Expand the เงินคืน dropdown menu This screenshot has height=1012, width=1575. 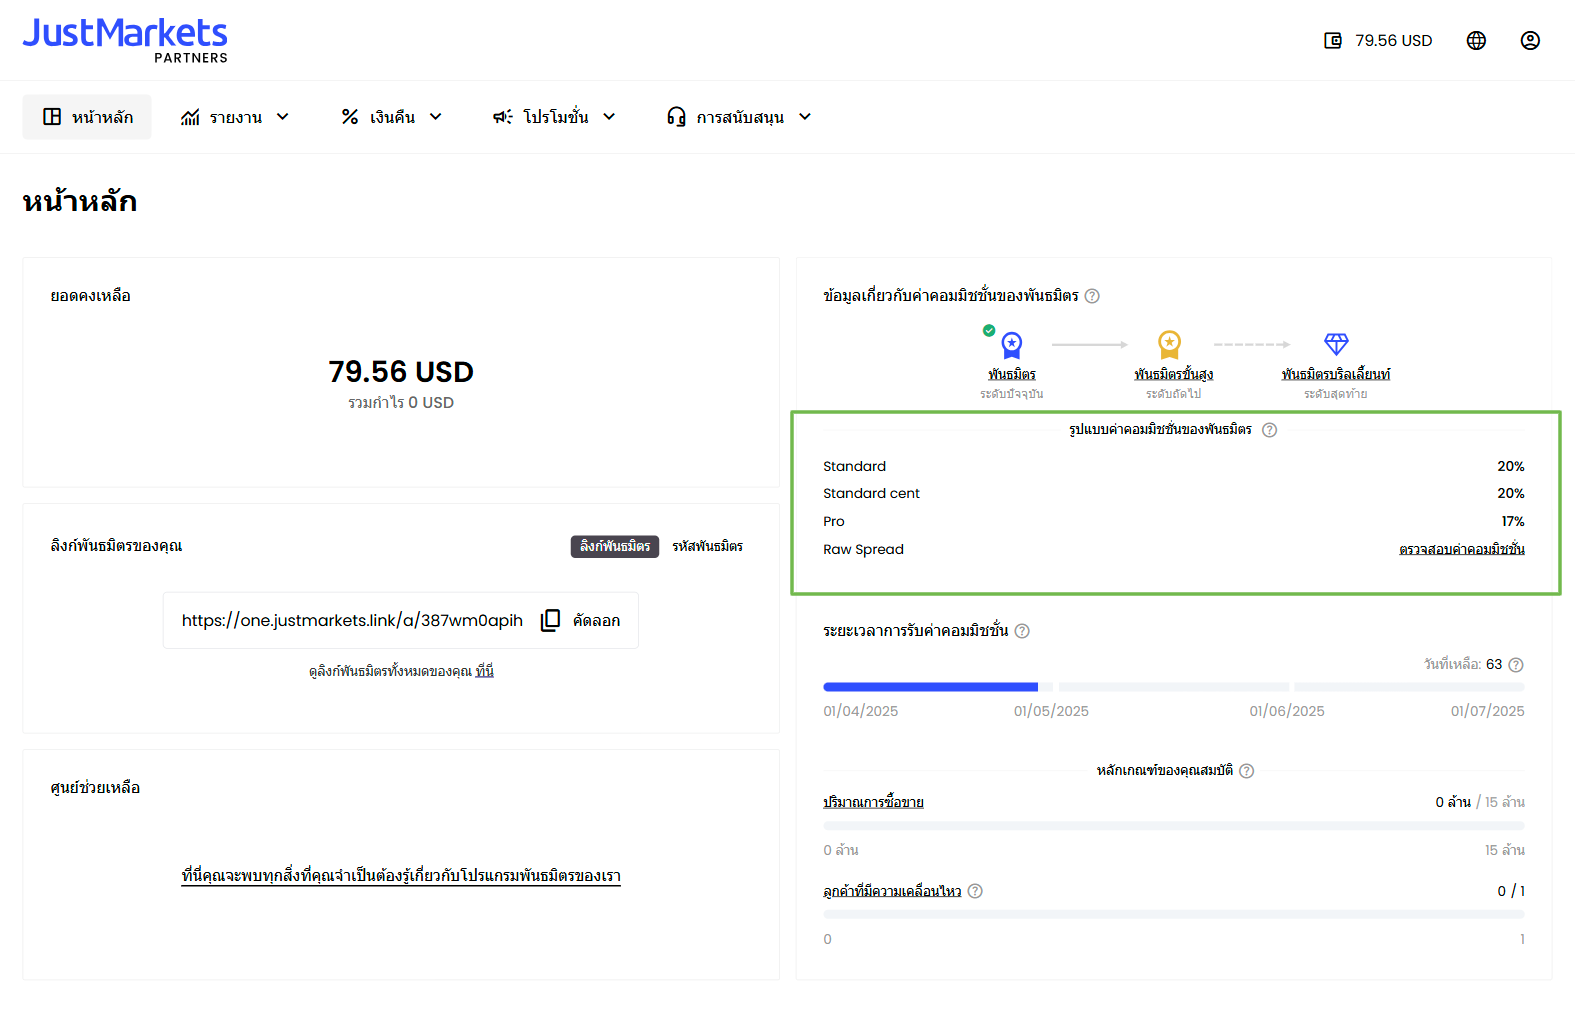point(392,117)
